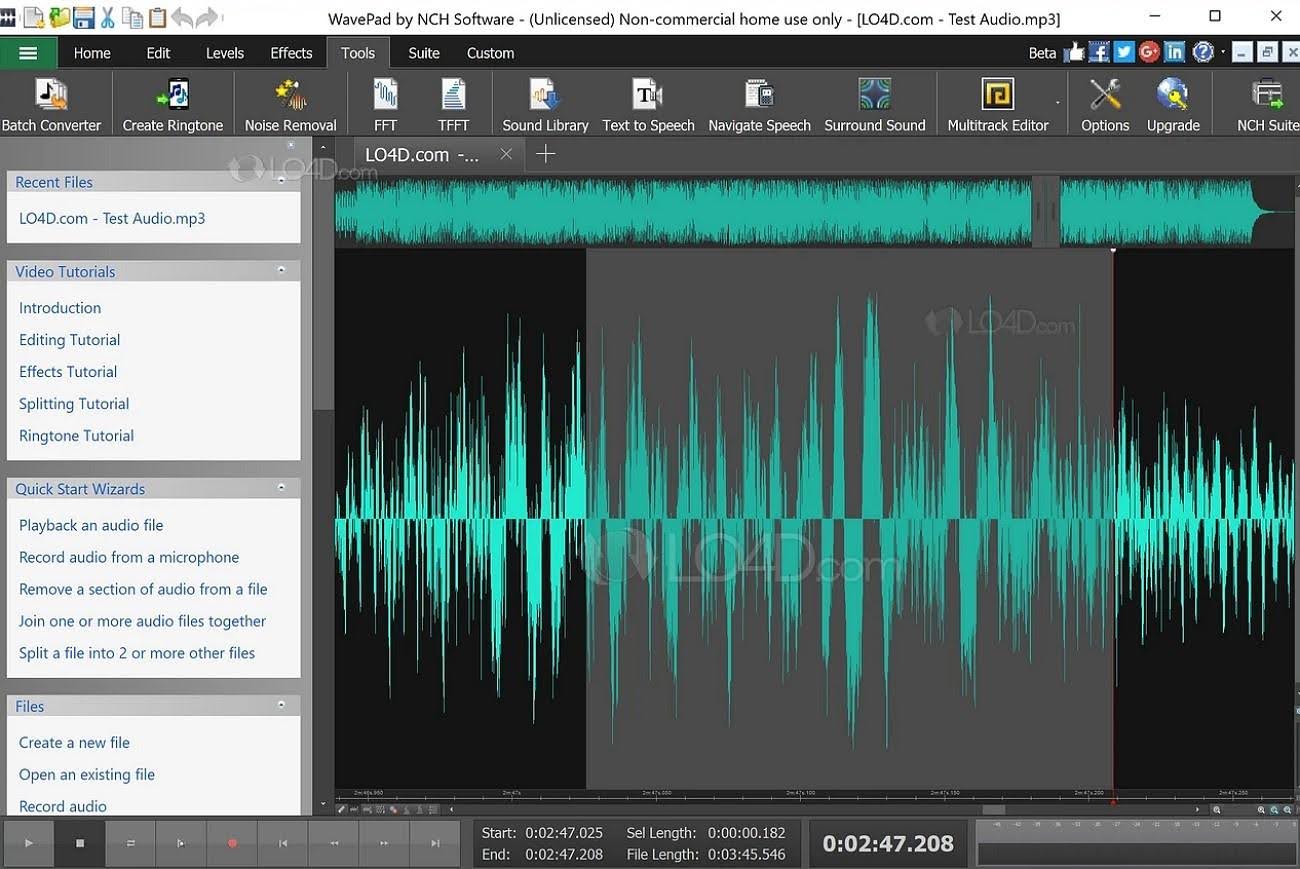Open the Effects Tutorial link
Screen dimensions: 1300x869
pos(68,372)
